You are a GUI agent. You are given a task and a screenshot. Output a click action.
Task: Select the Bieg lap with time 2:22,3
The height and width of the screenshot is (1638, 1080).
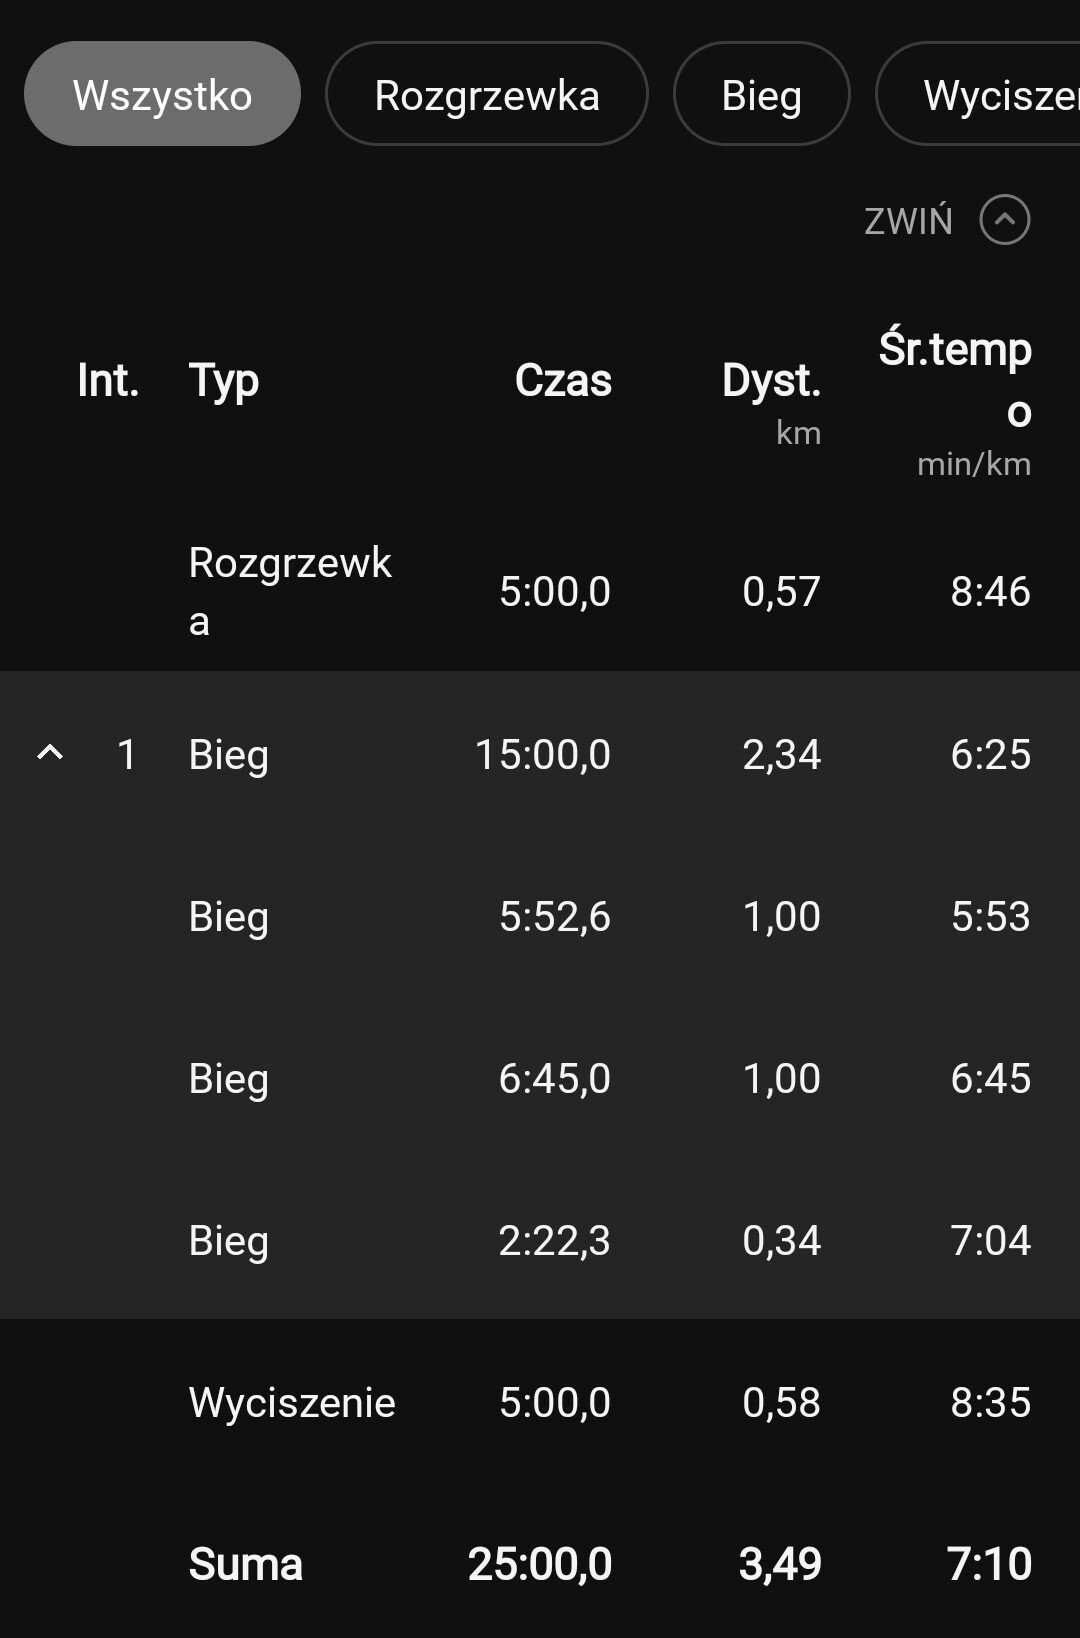coord(540,1240)
